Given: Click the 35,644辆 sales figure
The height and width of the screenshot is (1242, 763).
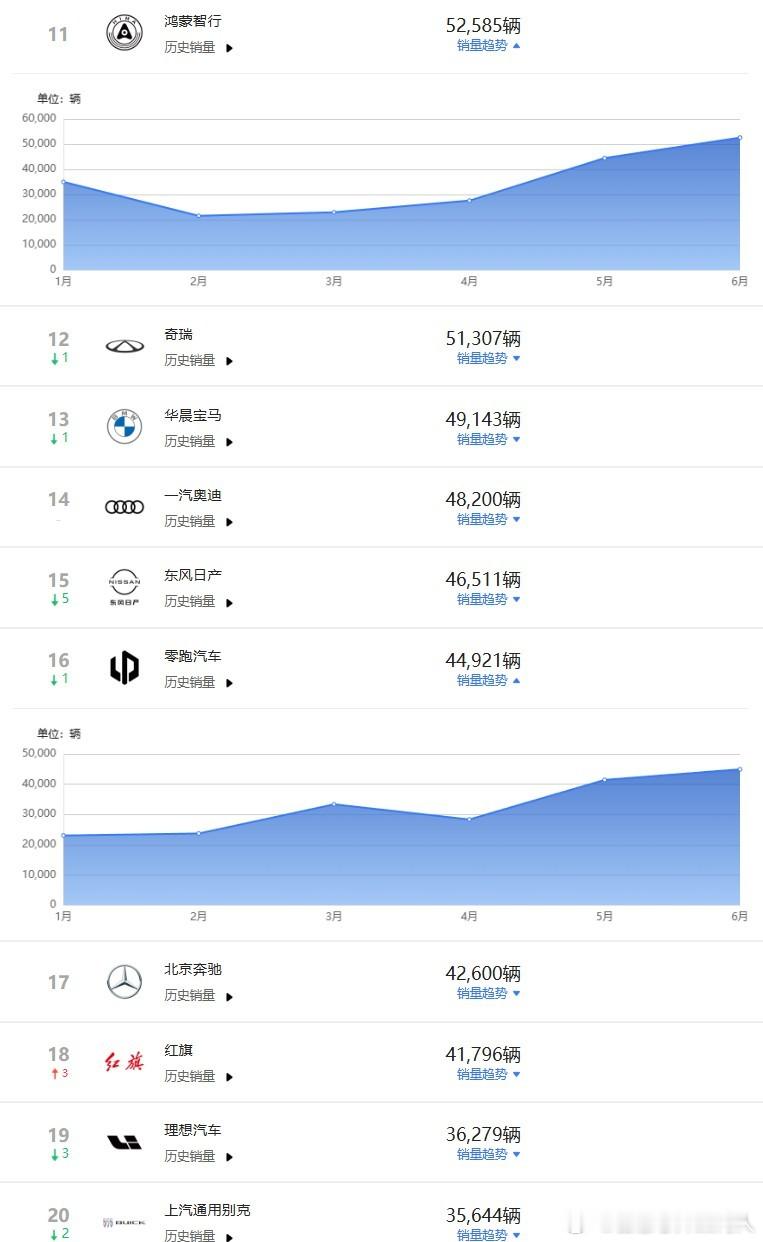Looking at the screenshot, I should coord(483,1215).
